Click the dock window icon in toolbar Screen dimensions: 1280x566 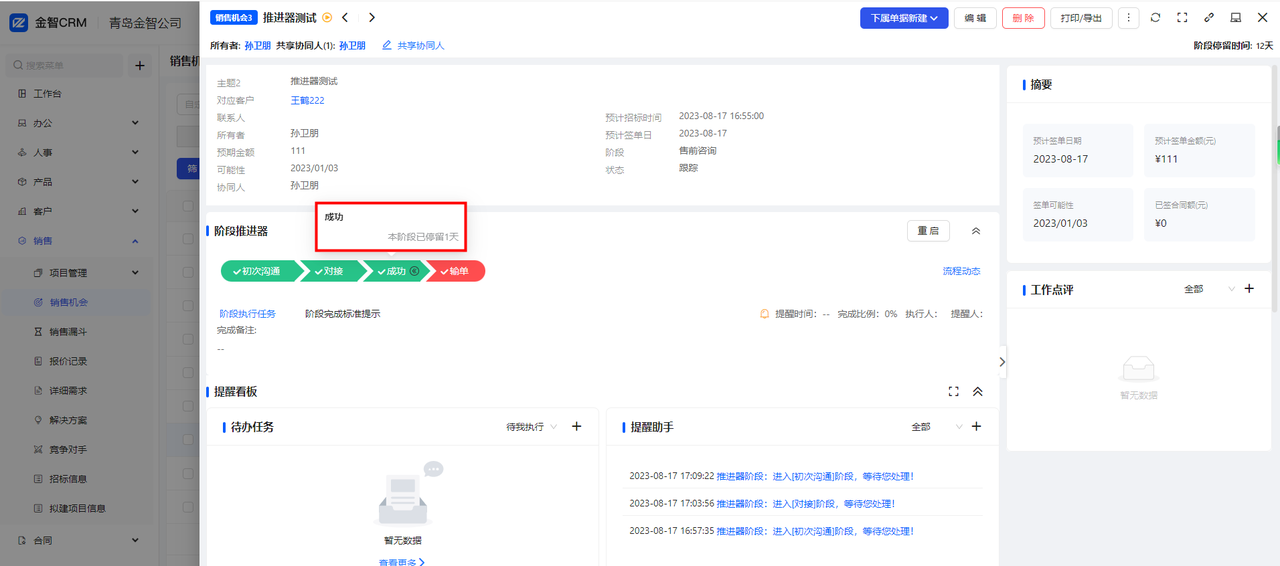[1235, 18]
